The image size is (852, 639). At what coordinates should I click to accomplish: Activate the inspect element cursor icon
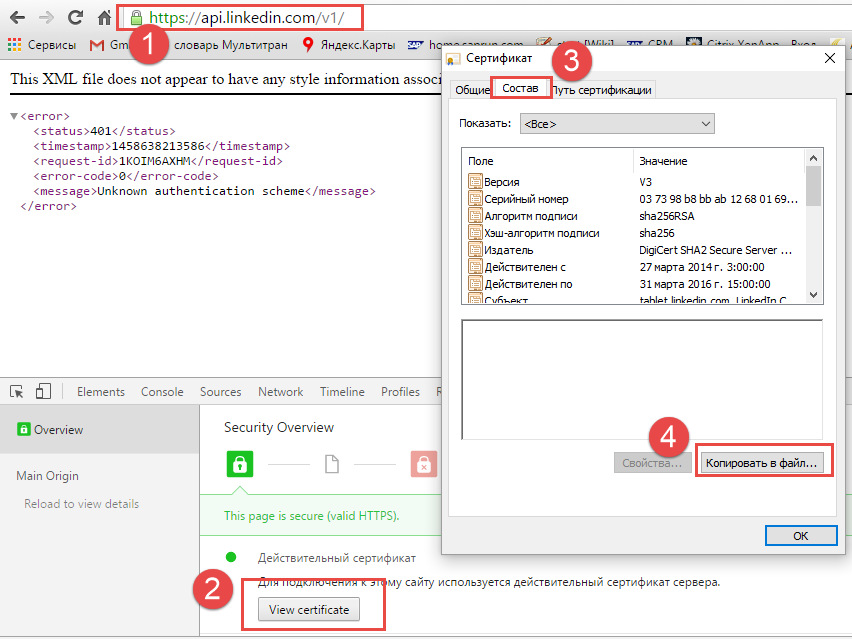coord(16,391)
